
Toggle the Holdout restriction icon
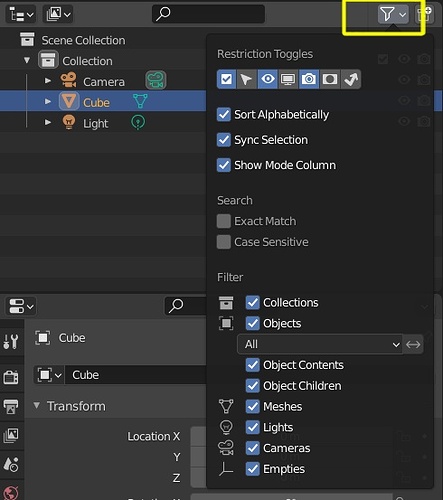click(x=330, y=79)
